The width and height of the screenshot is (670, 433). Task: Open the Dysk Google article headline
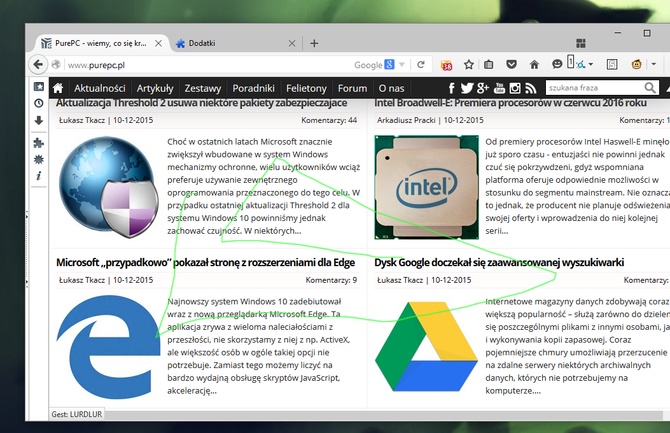click(x=499, y=262)
